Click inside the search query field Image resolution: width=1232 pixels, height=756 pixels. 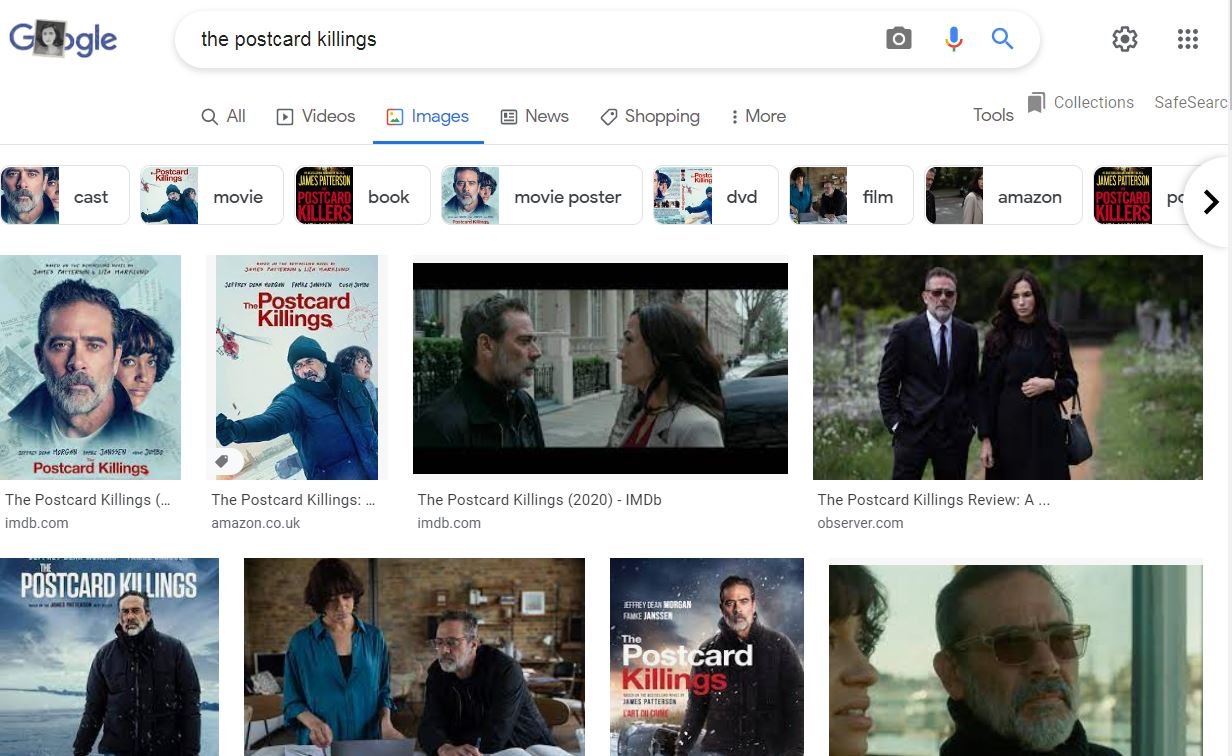[x=530, y=39]
